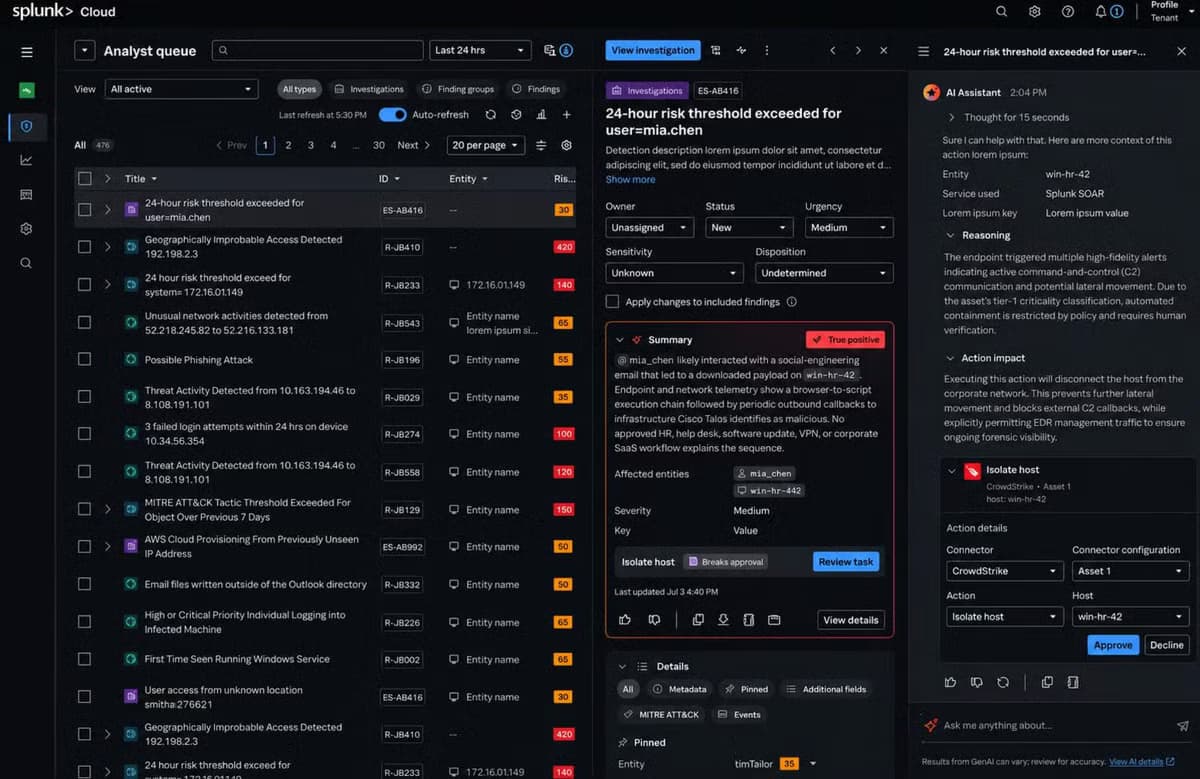1200x779 pixels.
Task: Open the help question mark icon
Action: 1068,12
